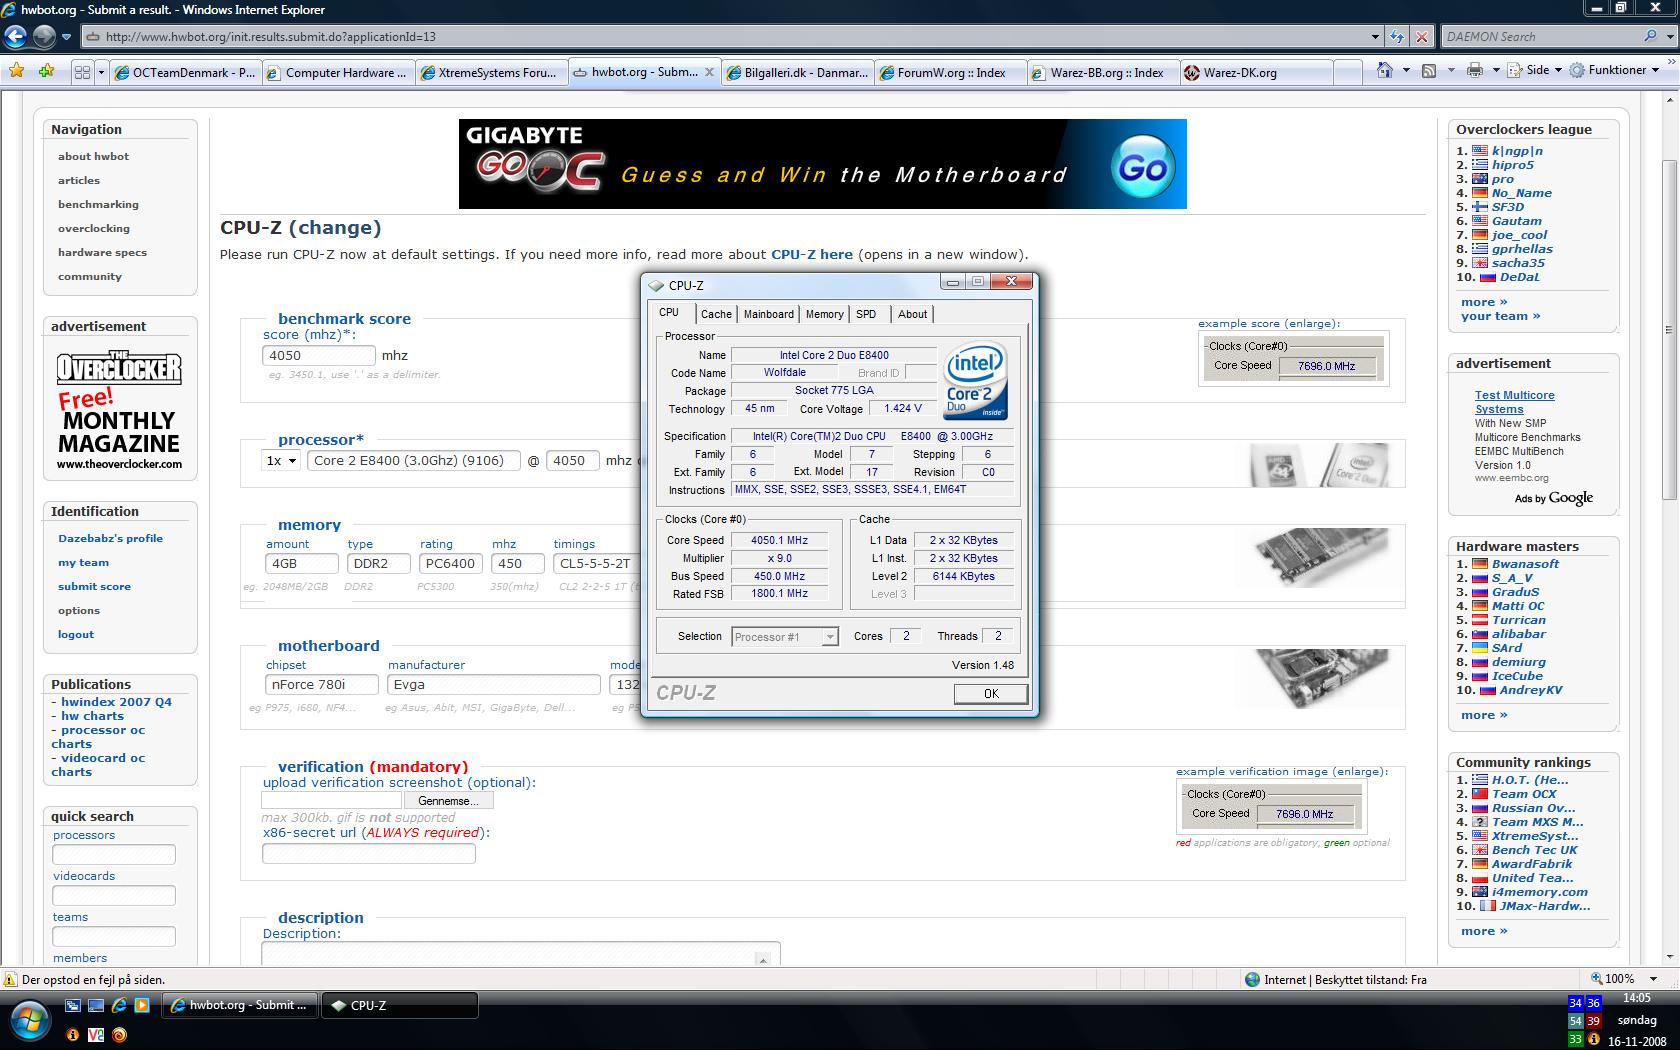The width and height of the screenshot is (1680, 1050).
Task: Switch to the Warez-BB.org Index tab
Action: (x=1103, y=72)
